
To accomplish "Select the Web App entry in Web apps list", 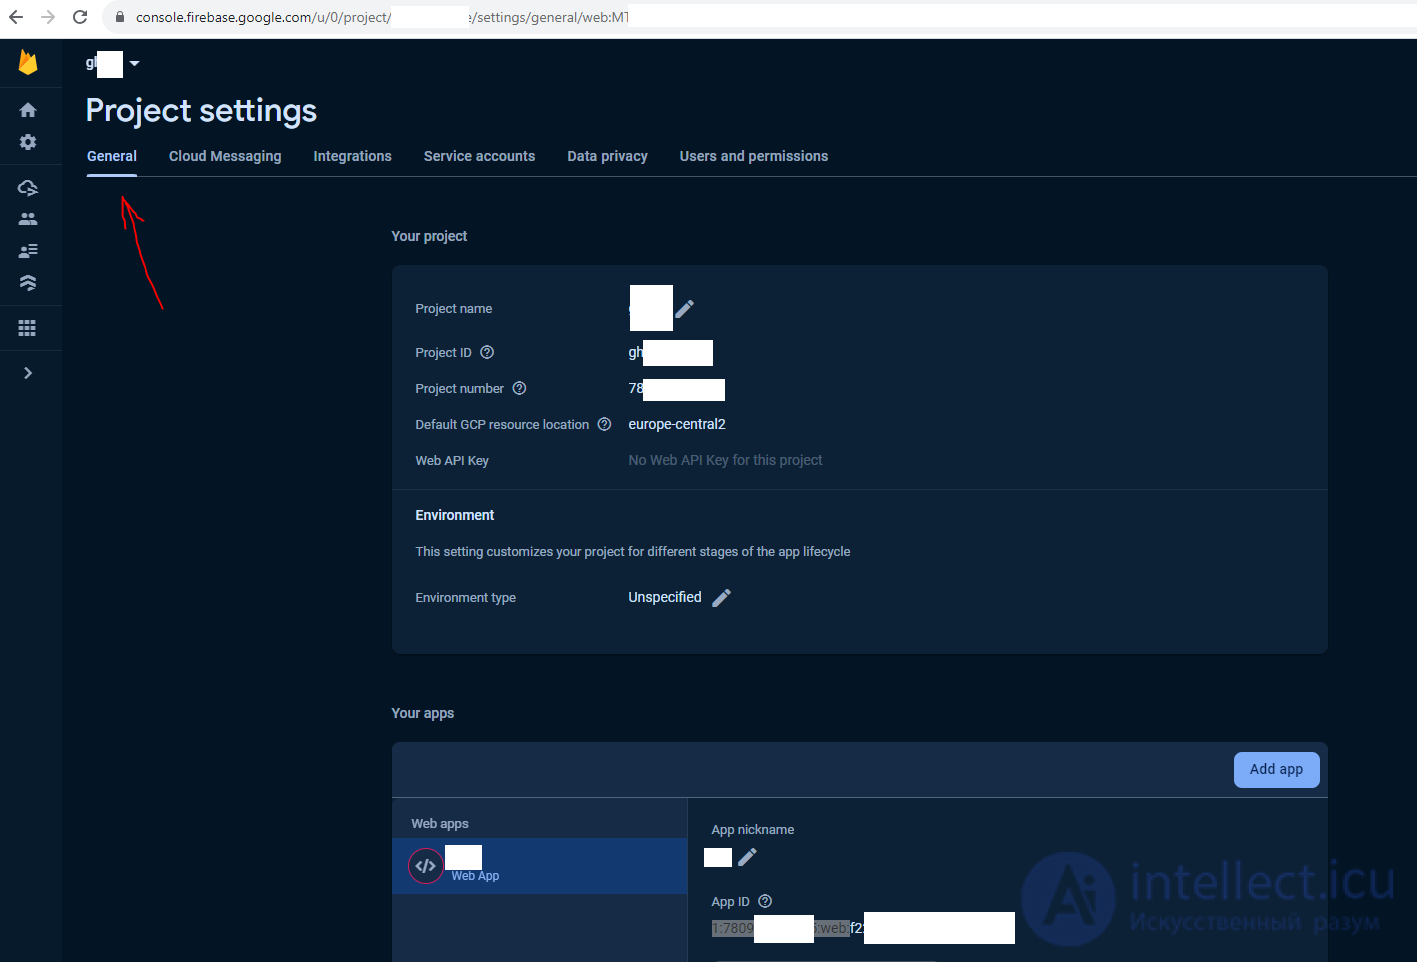I will [540, 866].
